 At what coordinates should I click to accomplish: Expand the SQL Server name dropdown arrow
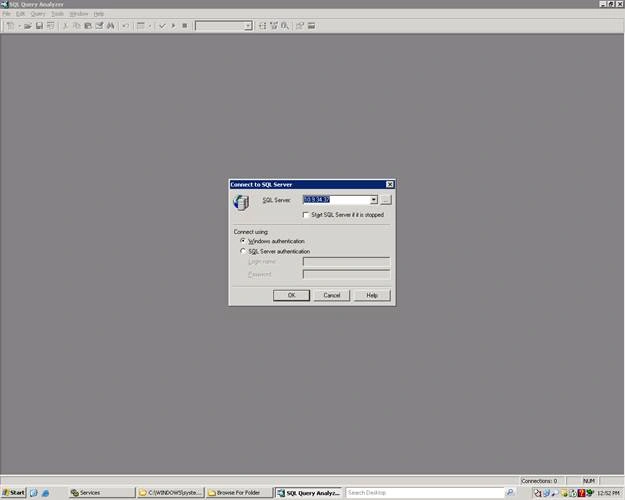pyautogui.click(x=373, y=200)
